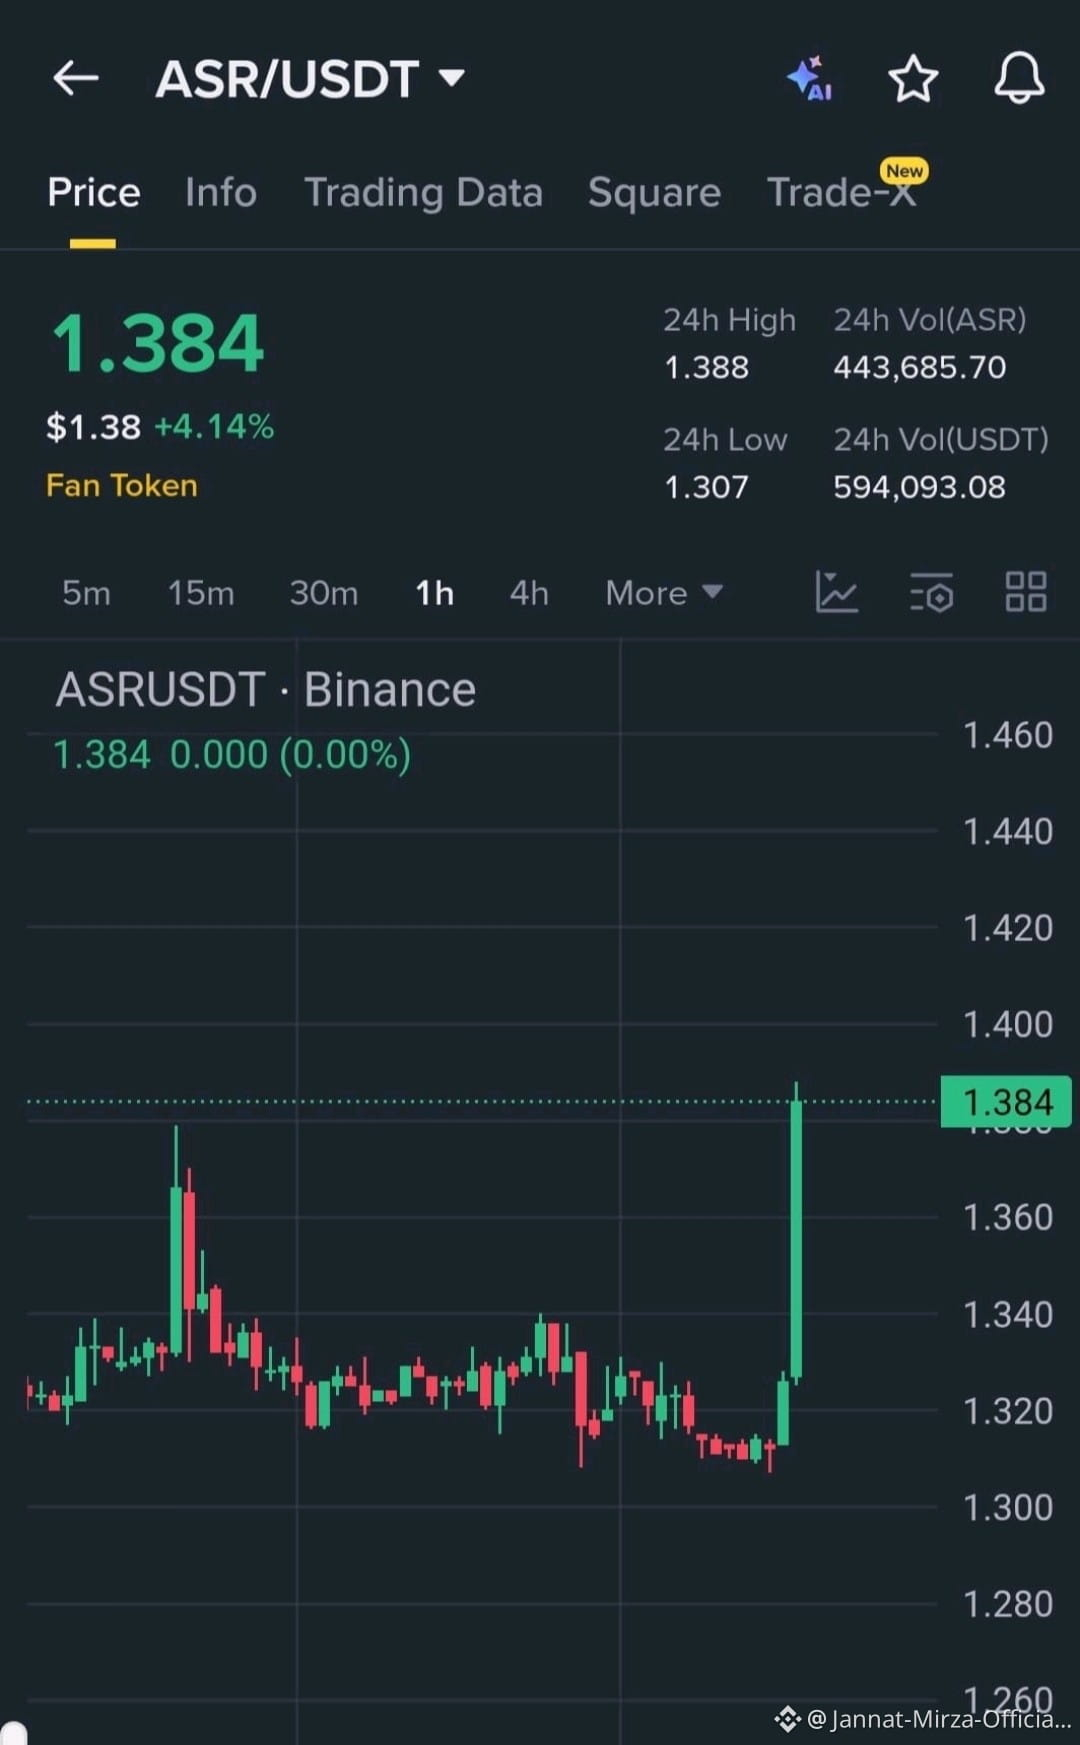Tap the ASRUSDT · Binance chart title
This screenshot has width=1080, height=1745.
(x=266, y=690)
